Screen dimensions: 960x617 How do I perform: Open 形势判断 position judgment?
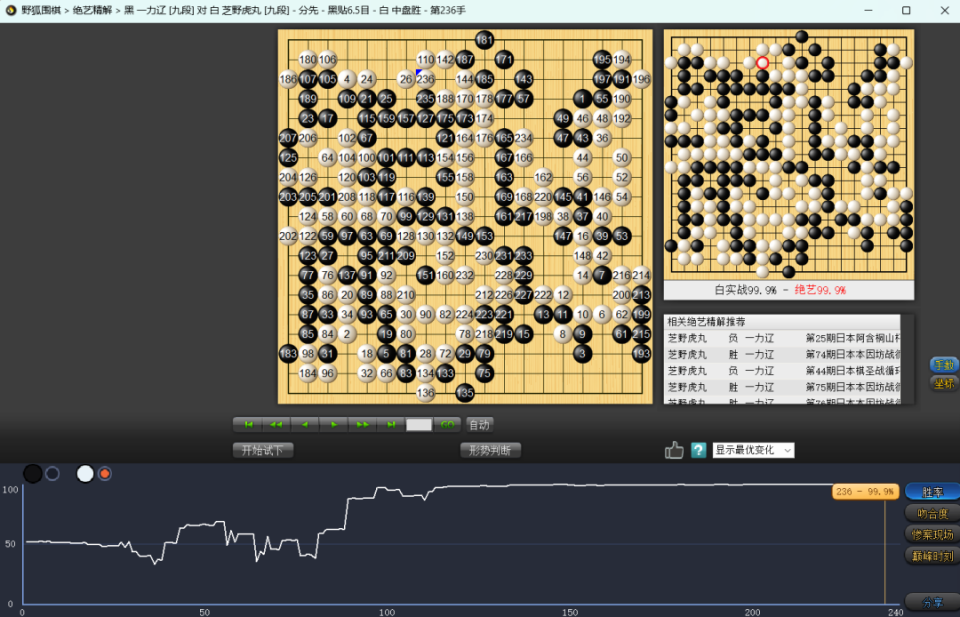click(490, 451)
